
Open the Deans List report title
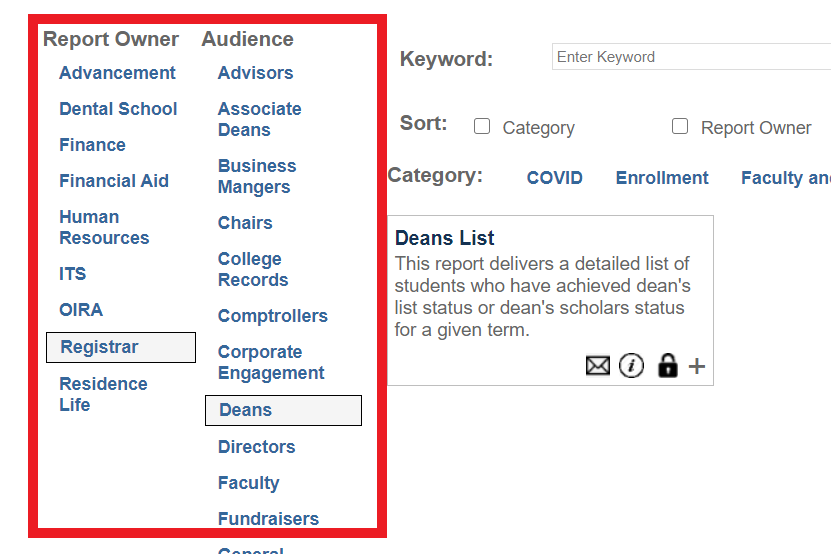click(445, 238)
